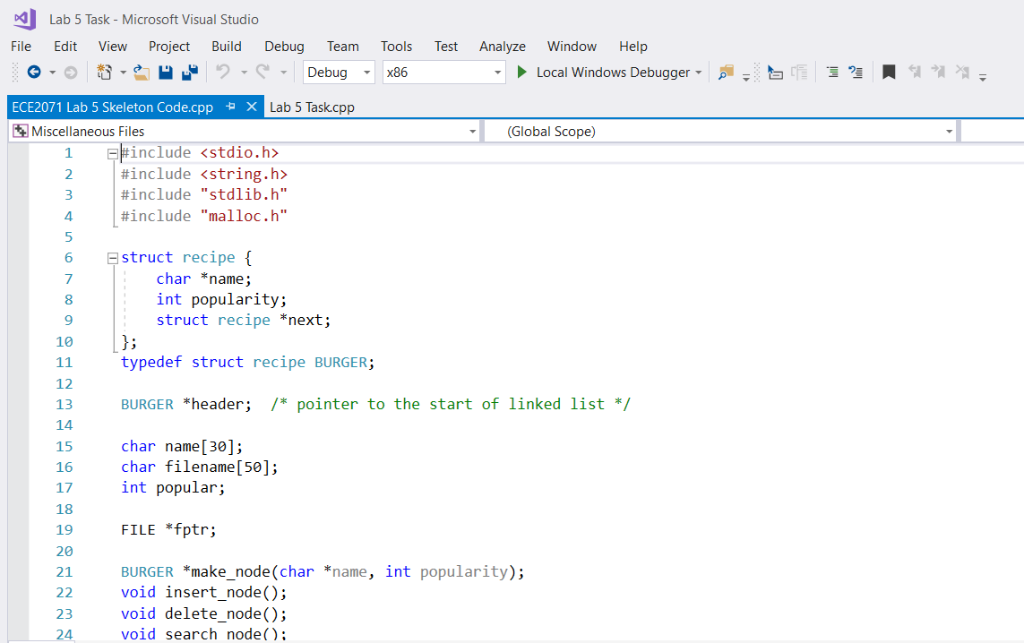Click the Navigate Forward arrow icon

pos(71,72)
